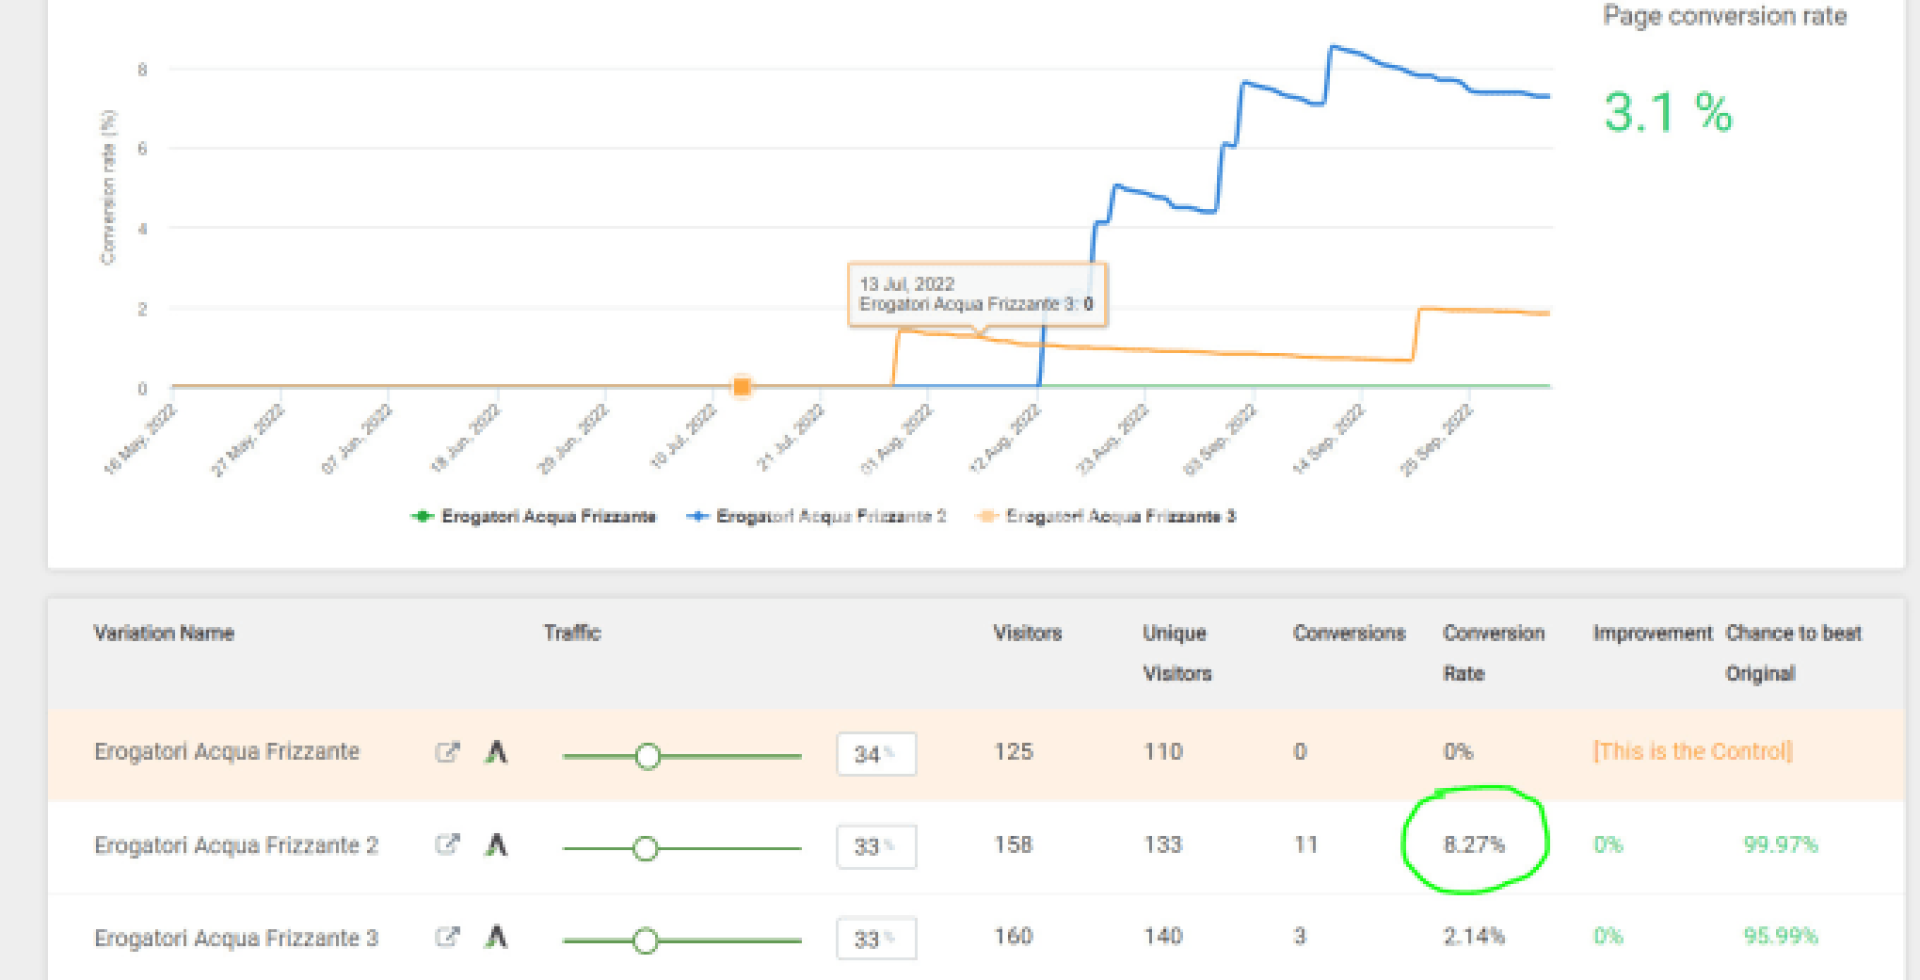This screenshot has height=980, width=1920.
Task: Click the A icon for Erogatori Acqua Frizzante 3
Action: click(496, 937)
